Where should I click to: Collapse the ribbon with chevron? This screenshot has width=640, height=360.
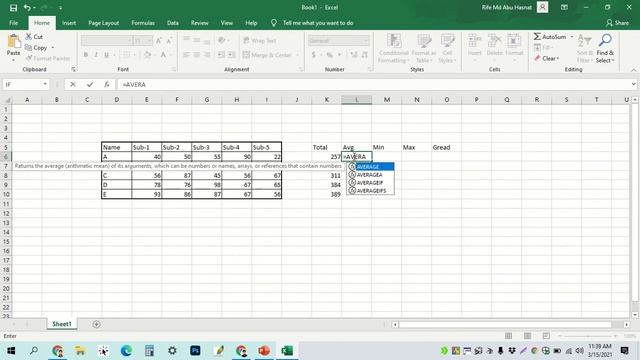[633, 70]
